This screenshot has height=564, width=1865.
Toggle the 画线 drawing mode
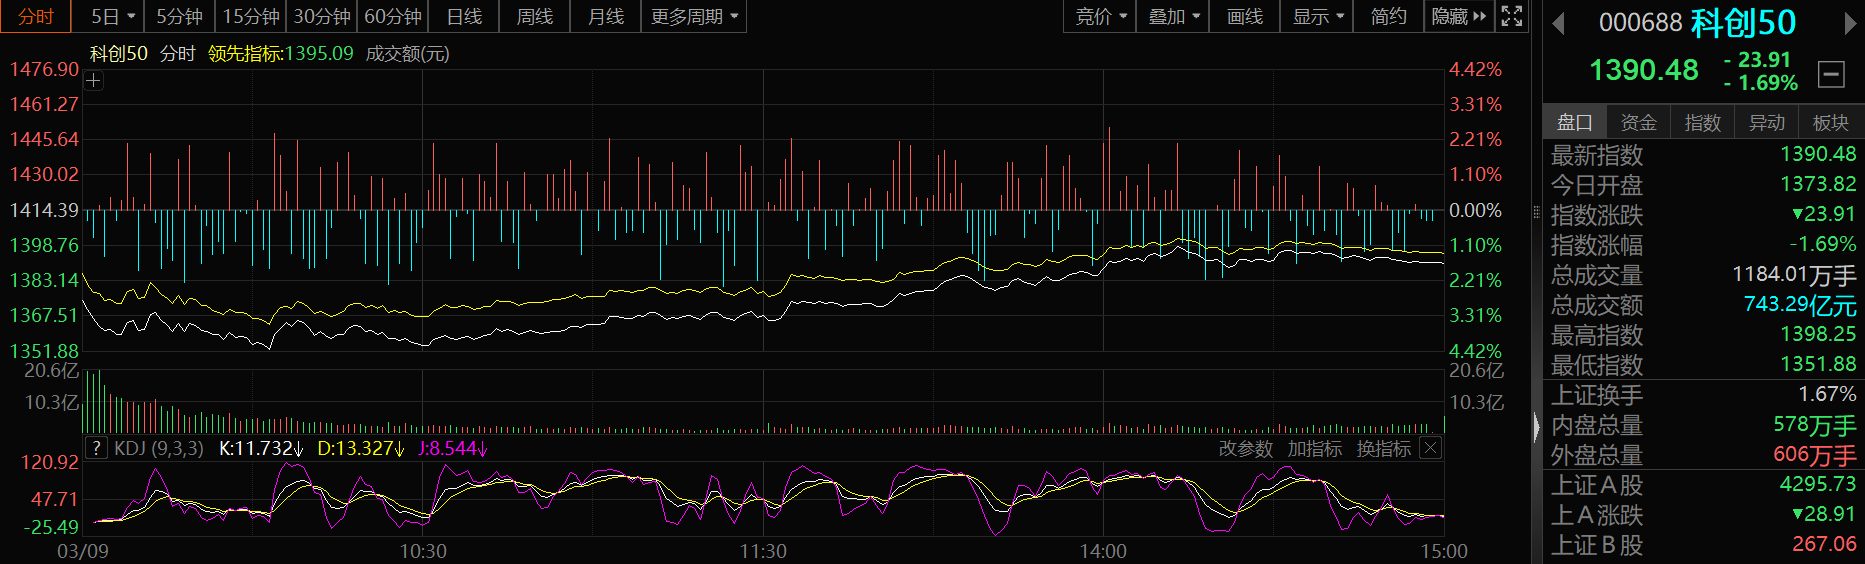(1244, 17)
